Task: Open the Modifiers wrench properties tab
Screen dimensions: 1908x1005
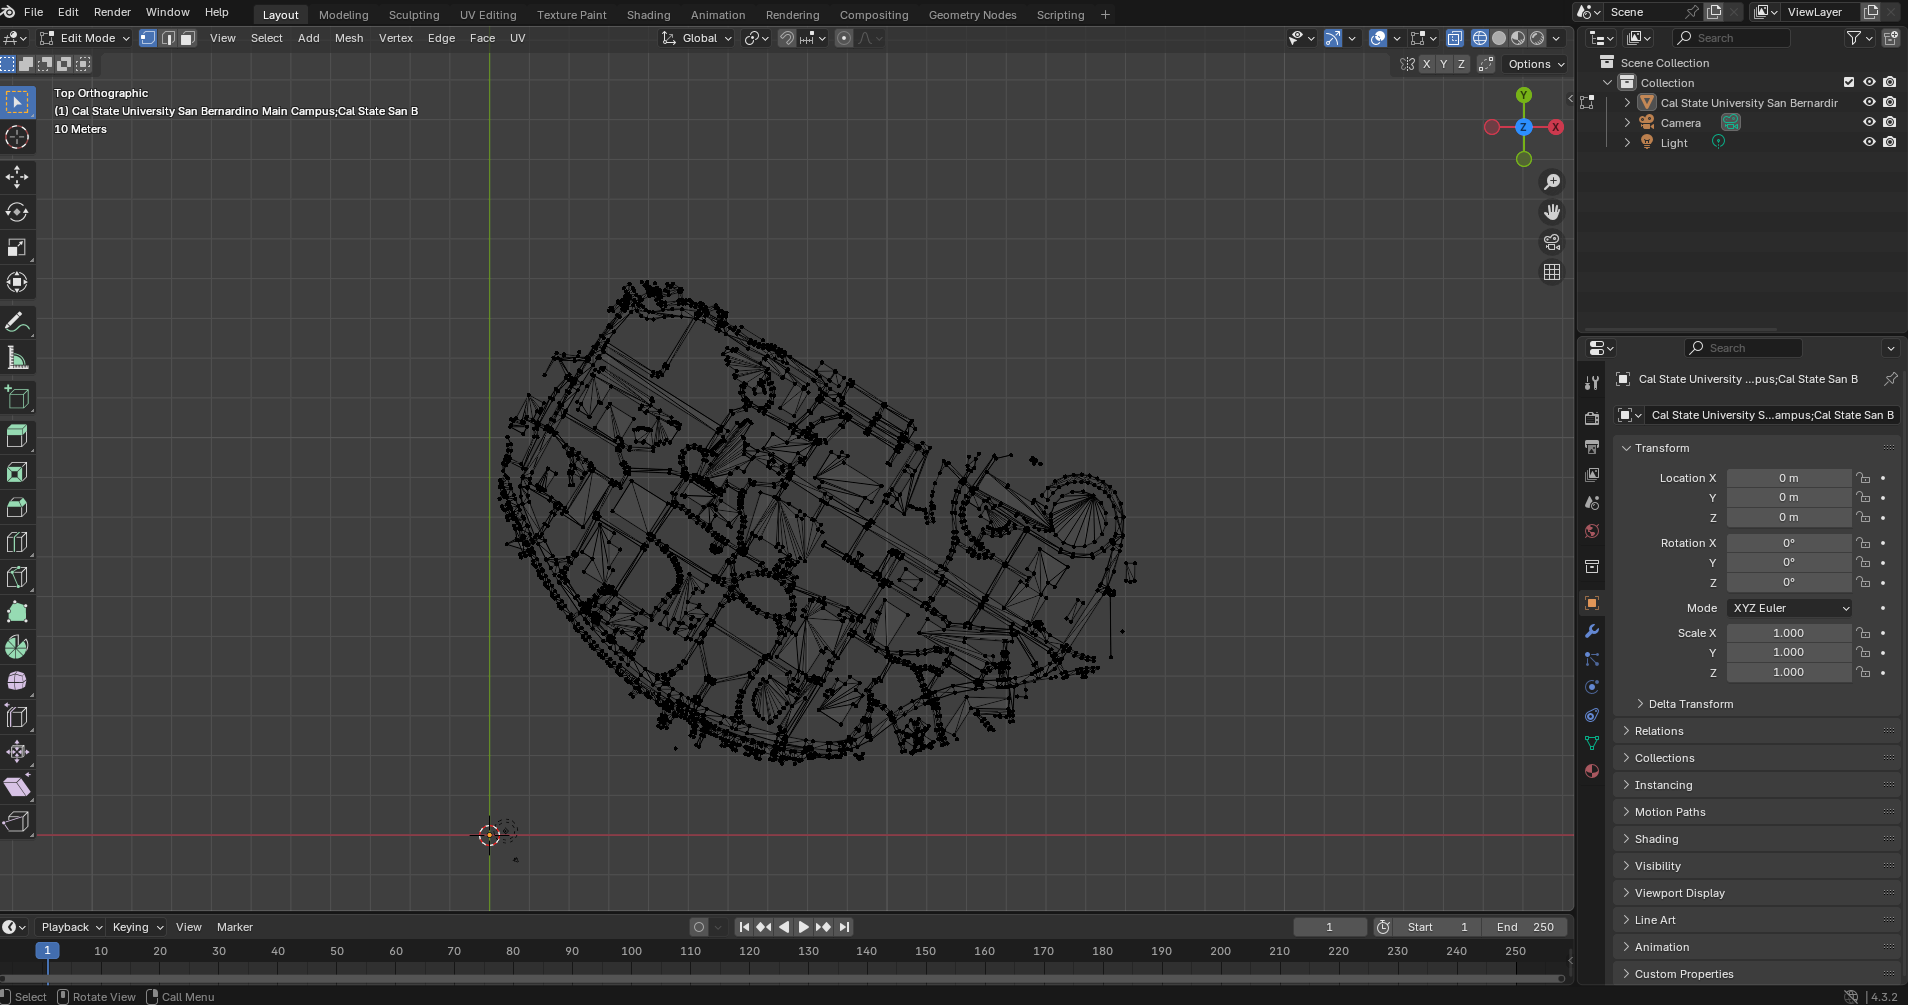Action: (x=1592, y=631)
